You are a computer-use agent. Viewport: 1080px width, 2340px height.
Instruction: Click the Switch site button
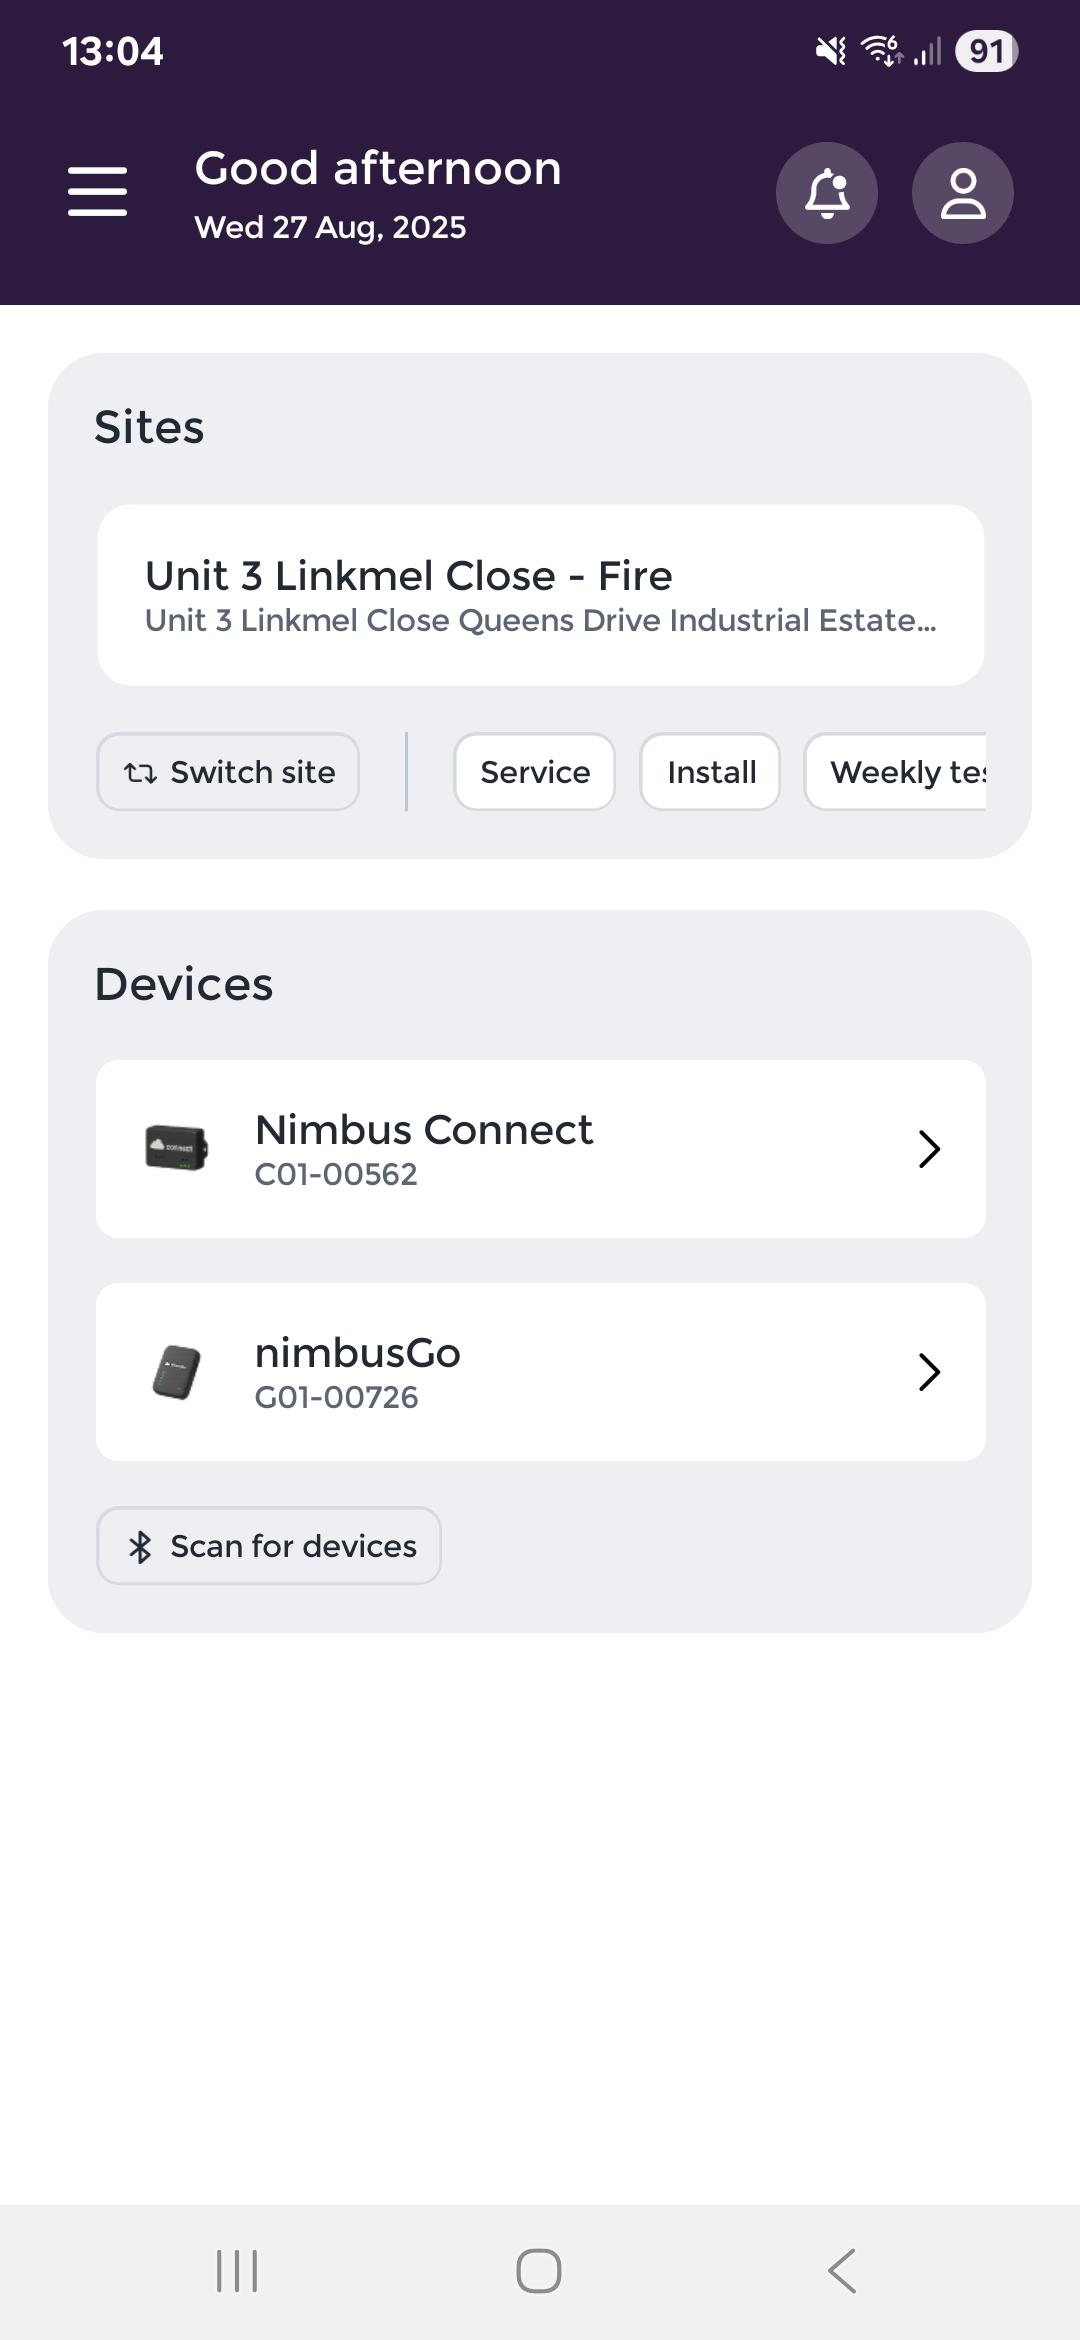coord(228,772)
